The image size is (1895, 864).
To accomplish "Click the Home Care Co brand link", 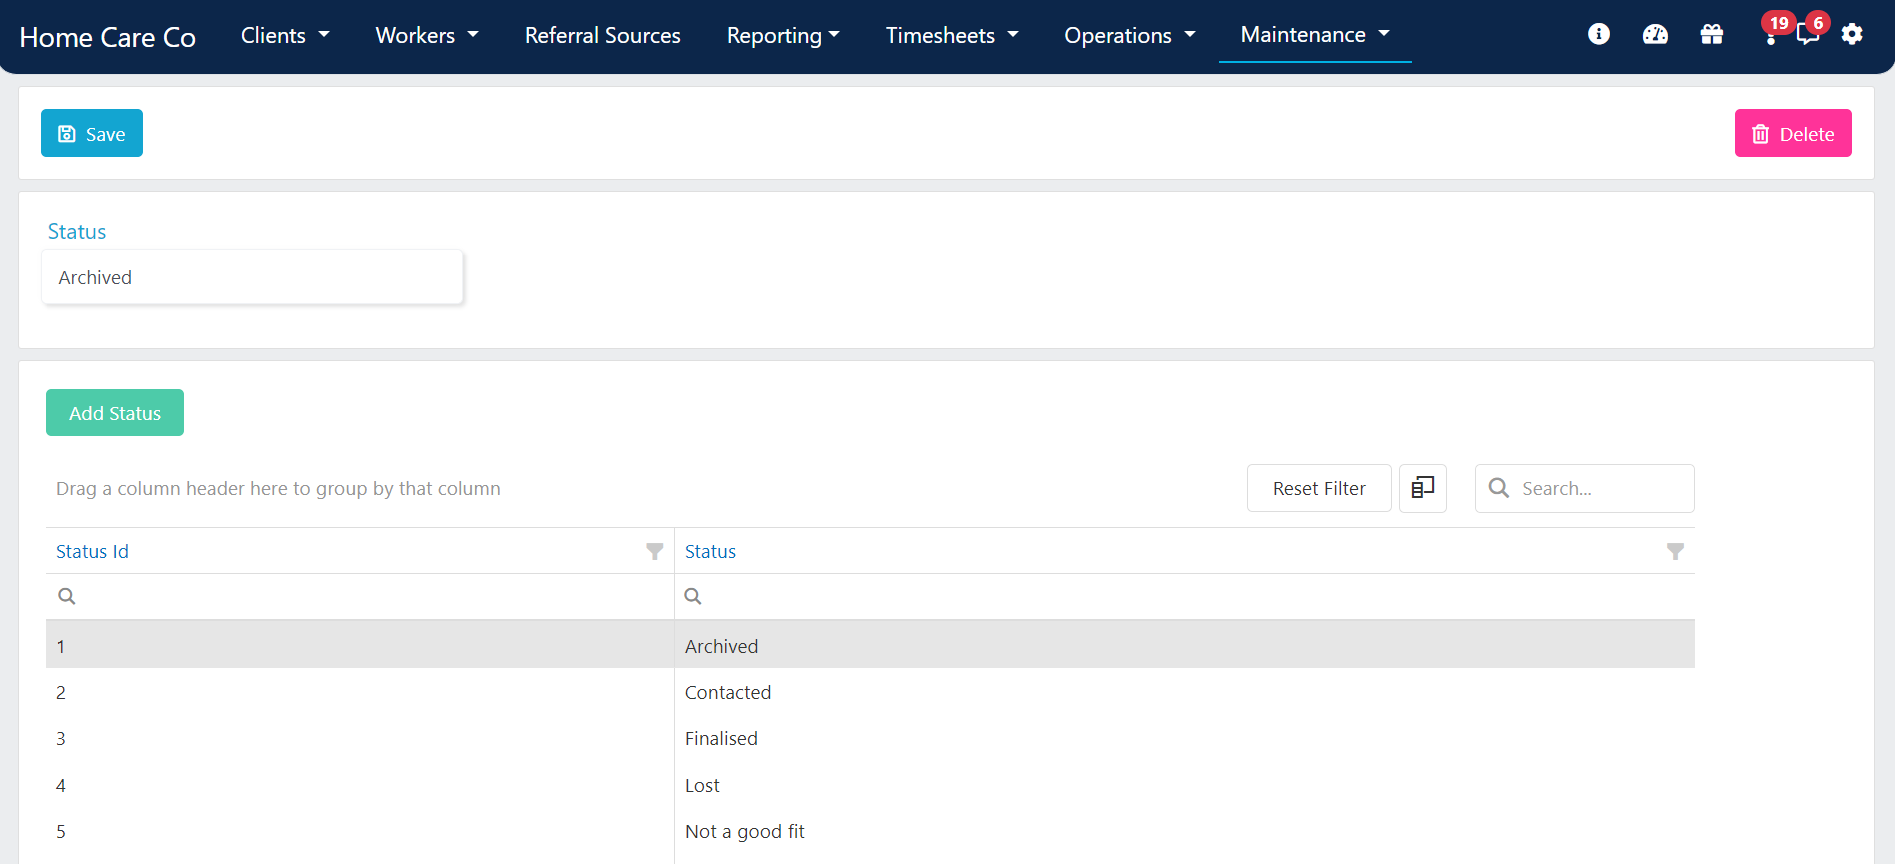I will [108, 37].
